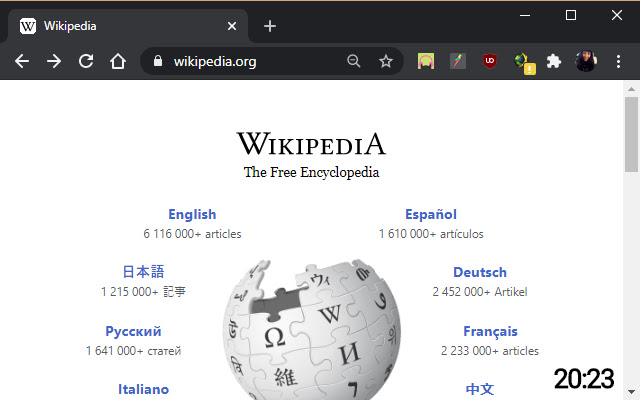Click the scrollbar down arrow
Viewport: 640px width, 400px height.
pyautogui.click(x=631, y=392)
